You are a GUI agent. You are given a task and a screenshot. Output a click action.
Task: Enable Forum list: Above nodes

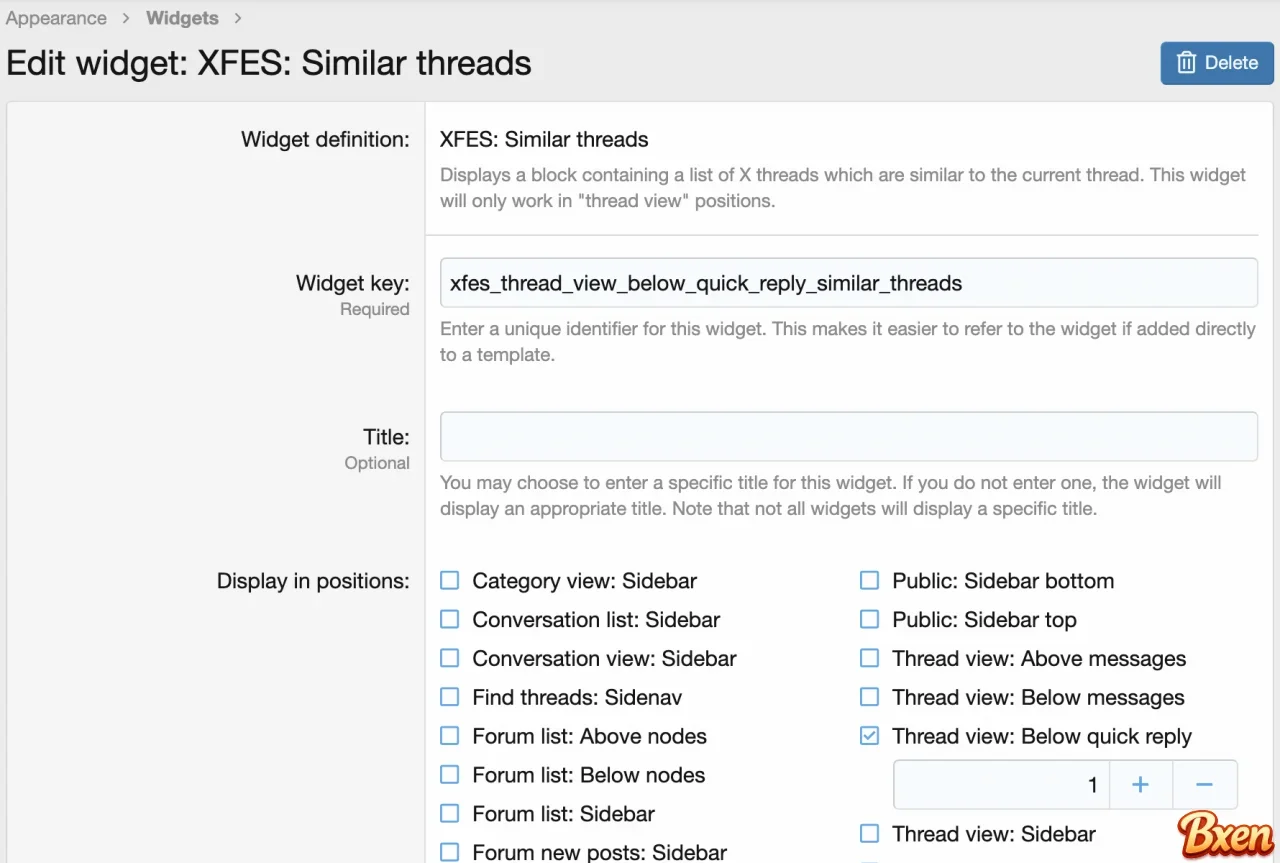pyautogui.click(x=449, y=735)
